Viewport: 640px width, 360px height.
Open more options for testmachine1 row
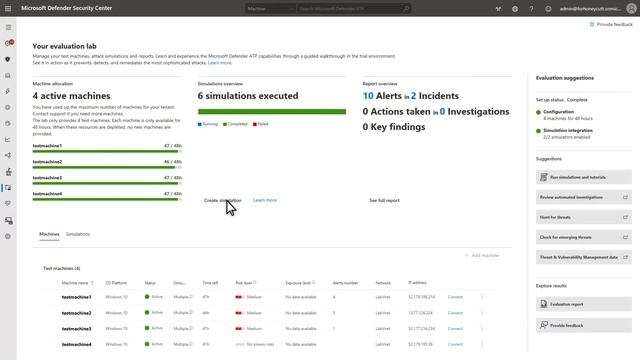(x=482, y=297)
